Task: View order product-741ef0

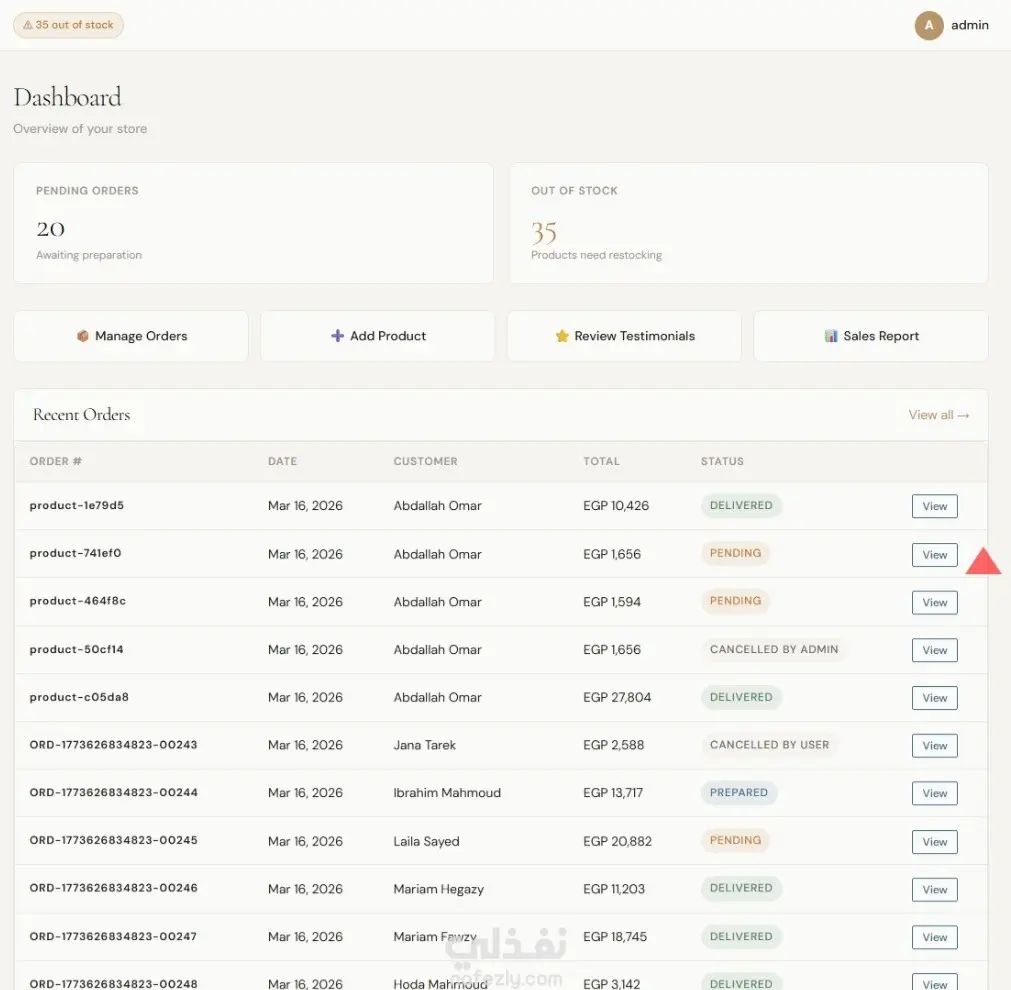Action: point(934,555)
